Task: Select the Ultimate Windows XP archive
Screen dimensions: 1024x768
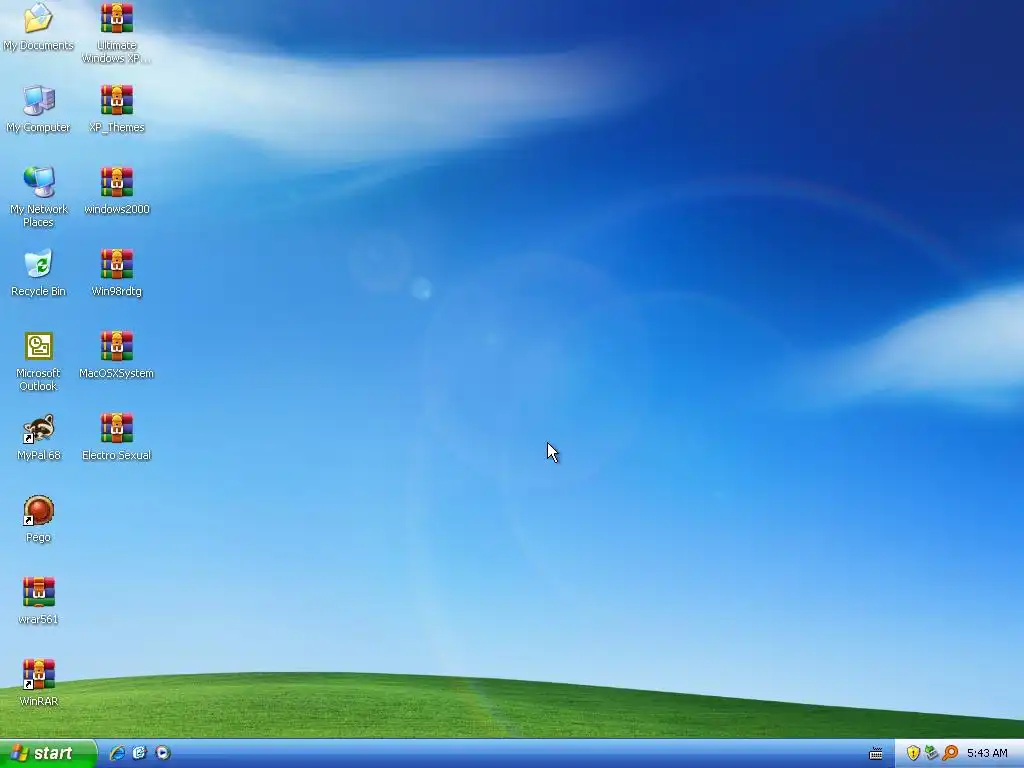Action: (117, 33)
